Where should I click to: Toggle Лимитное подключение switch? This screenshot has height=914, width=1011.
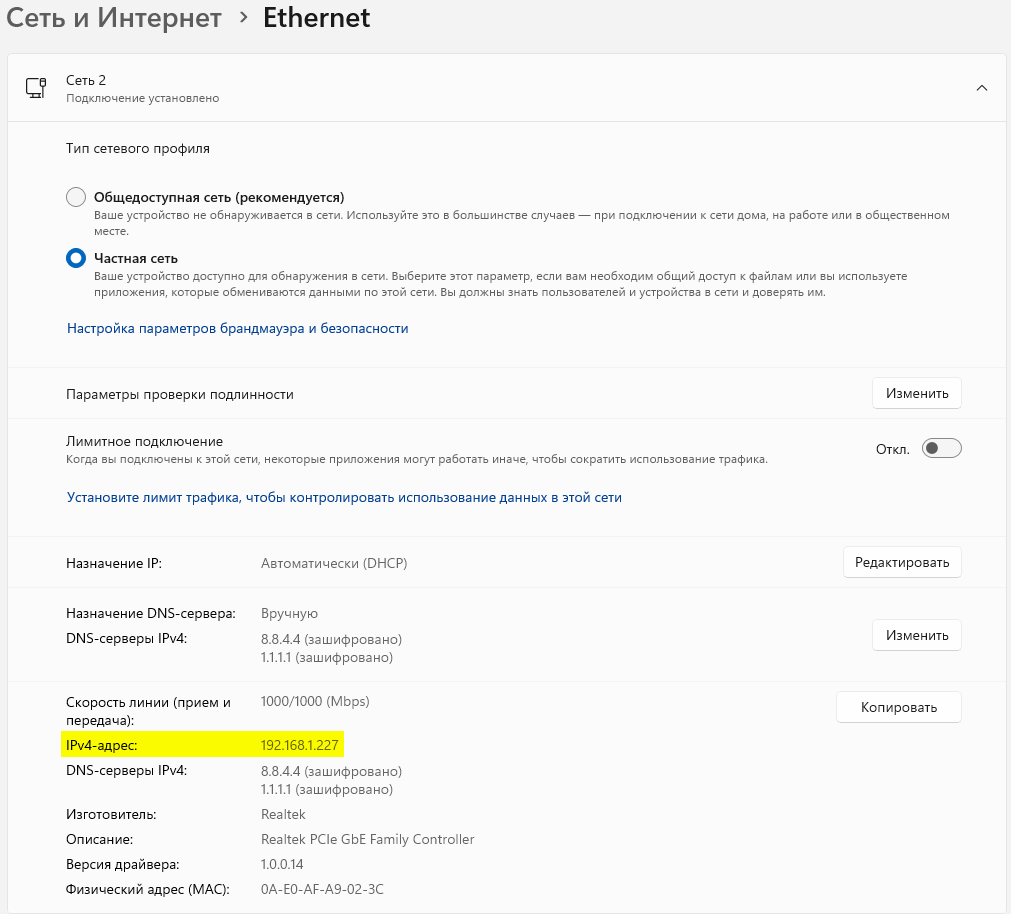[x=941, y=449]
